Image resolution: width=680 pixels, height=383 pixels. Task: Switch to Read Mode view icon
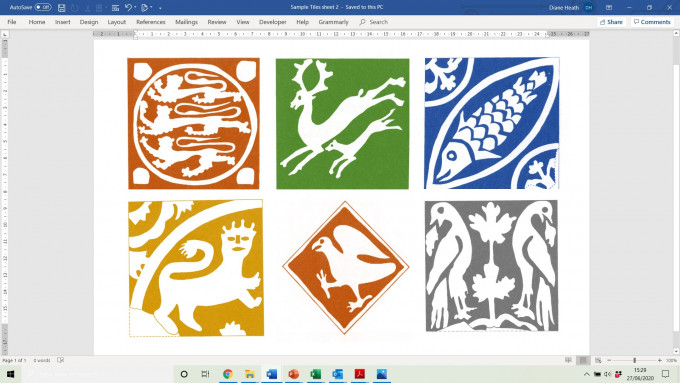coord(568,360)
